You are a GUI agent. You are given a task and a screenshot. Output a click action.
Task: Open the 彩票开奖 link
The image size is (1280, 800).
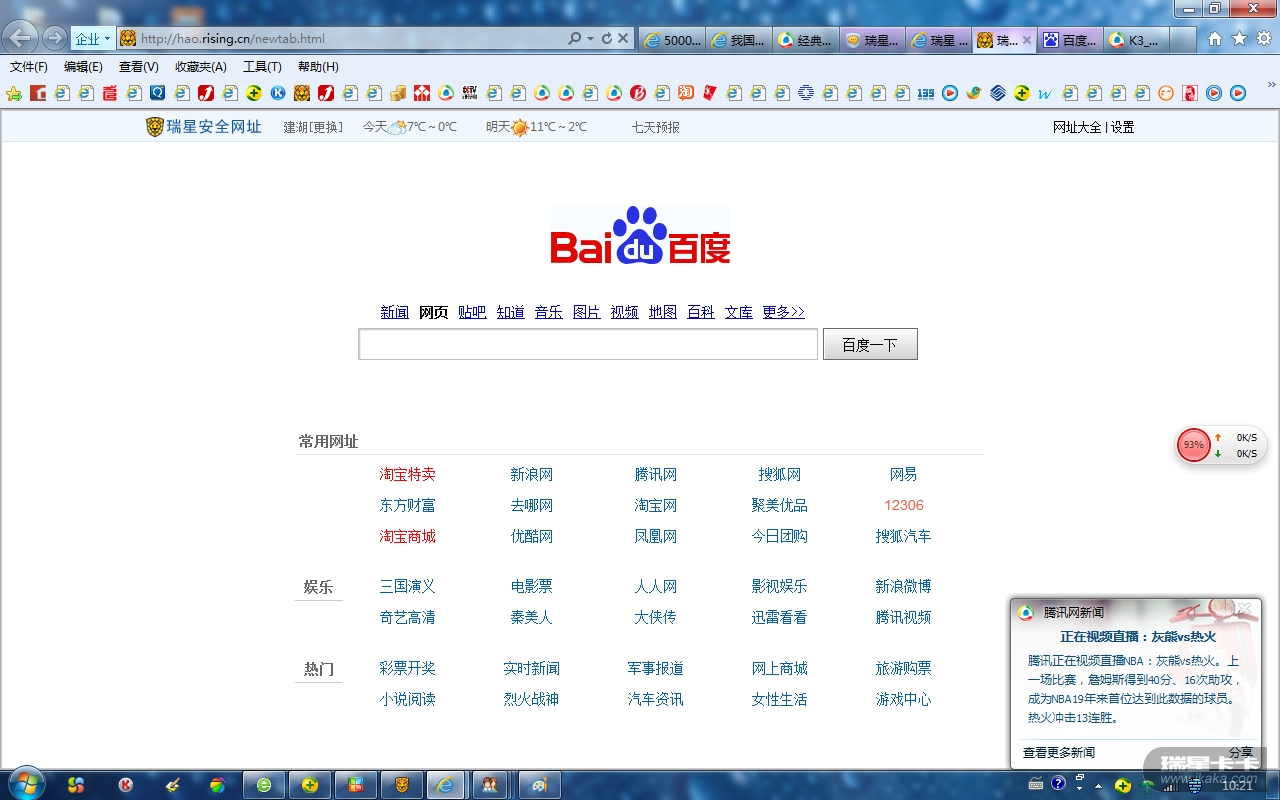tap(407, 668)
